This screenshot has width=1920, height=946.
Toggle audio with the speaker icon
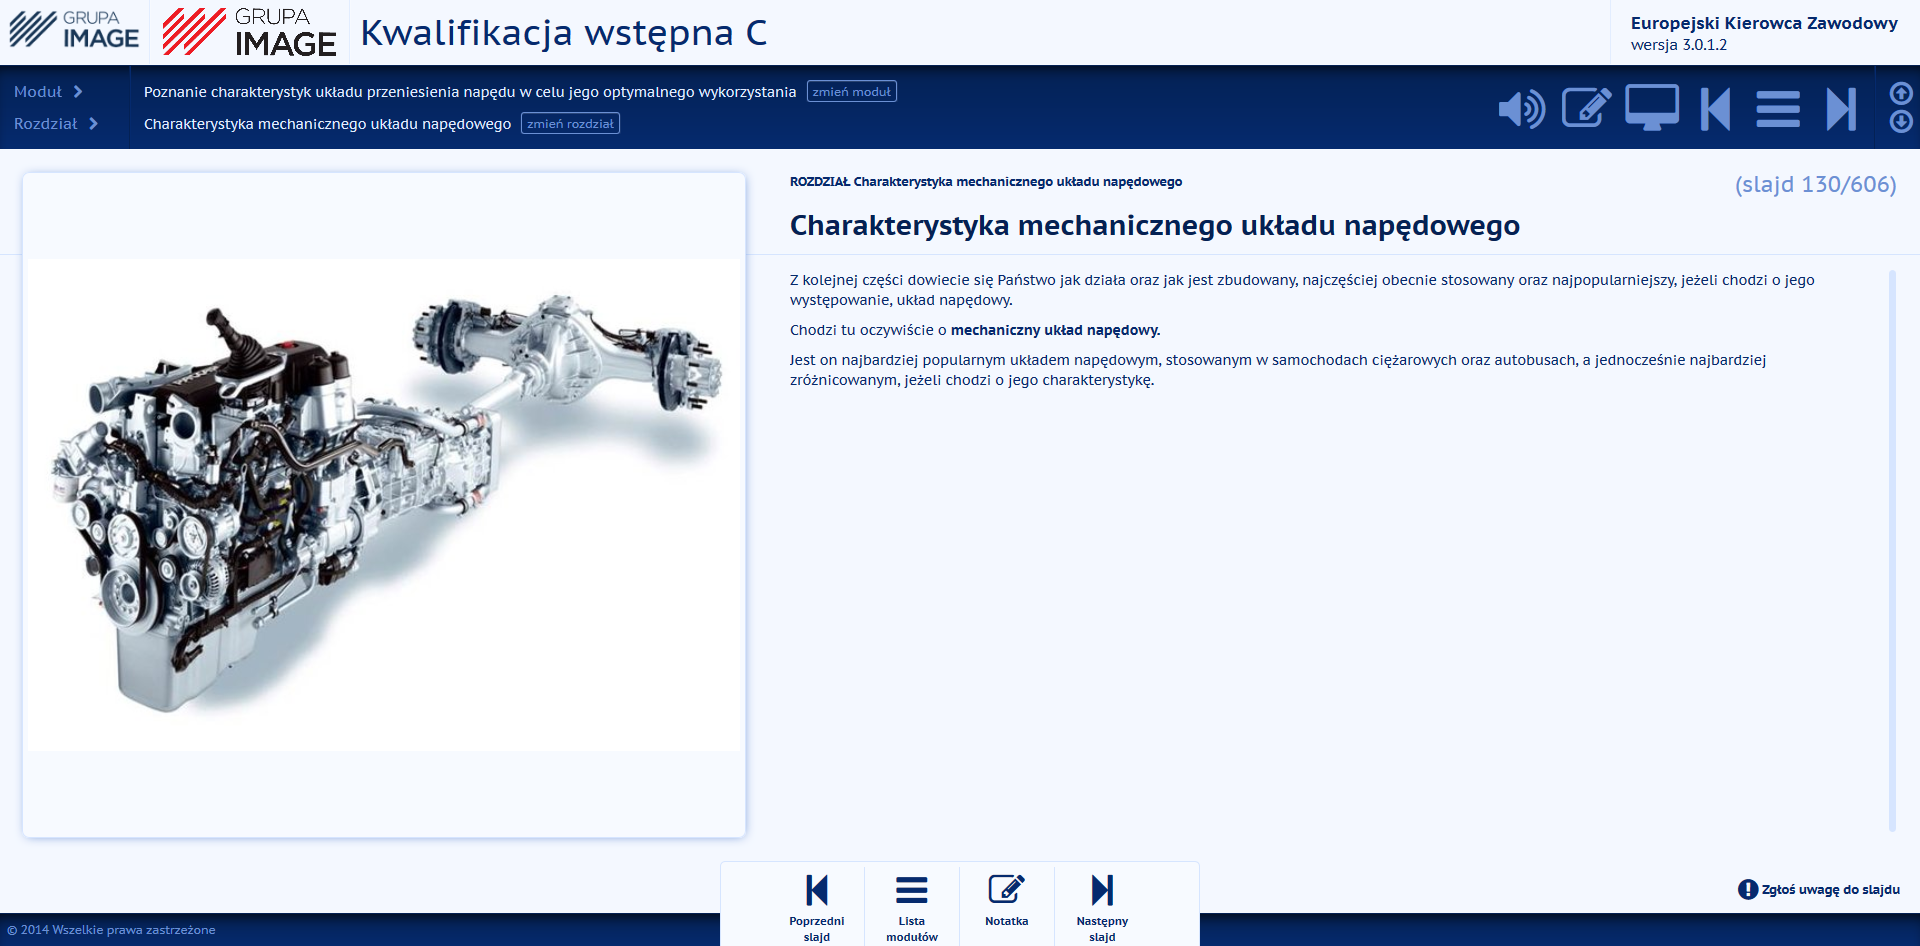(1521, 109)
